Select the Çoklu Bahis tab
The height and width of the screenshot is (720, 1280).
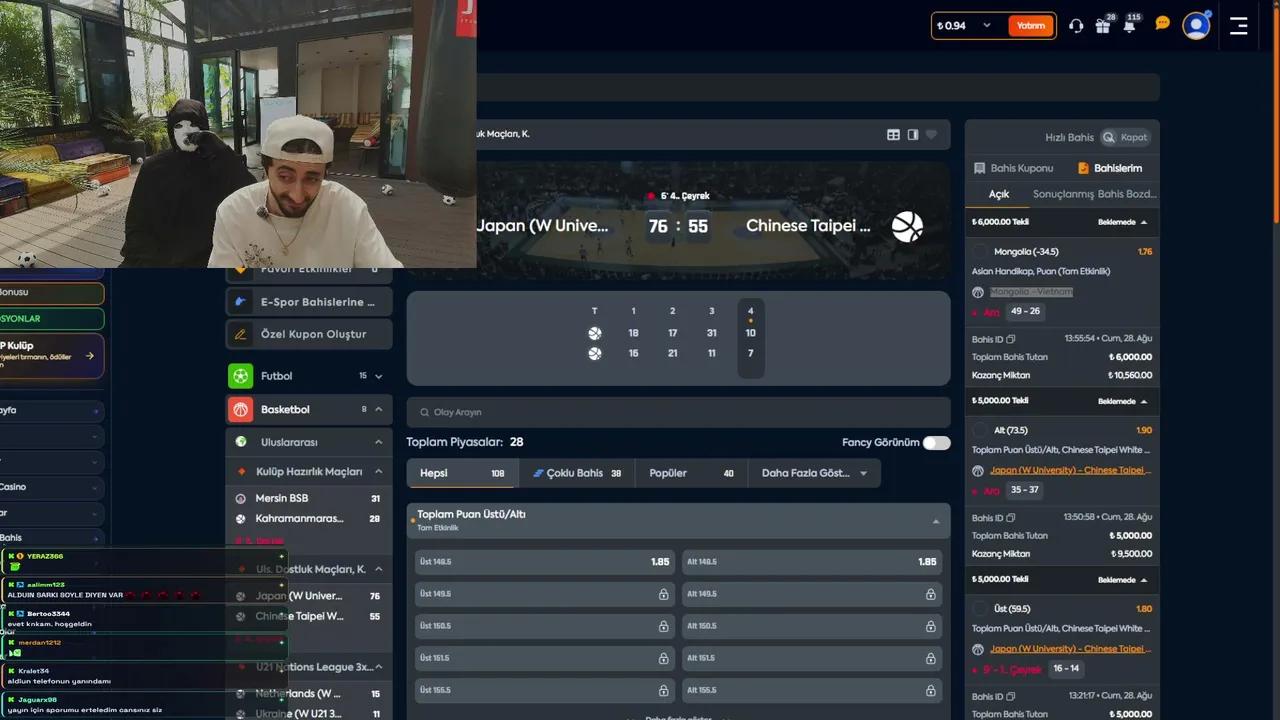[x=576, y=473]
